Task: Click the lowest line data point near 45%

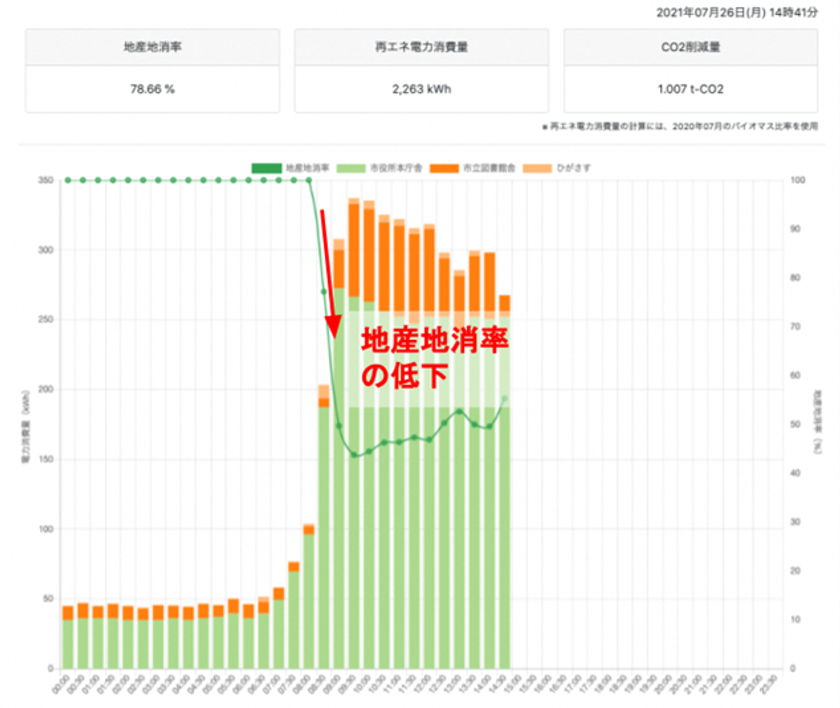Action: coord(354,455)
